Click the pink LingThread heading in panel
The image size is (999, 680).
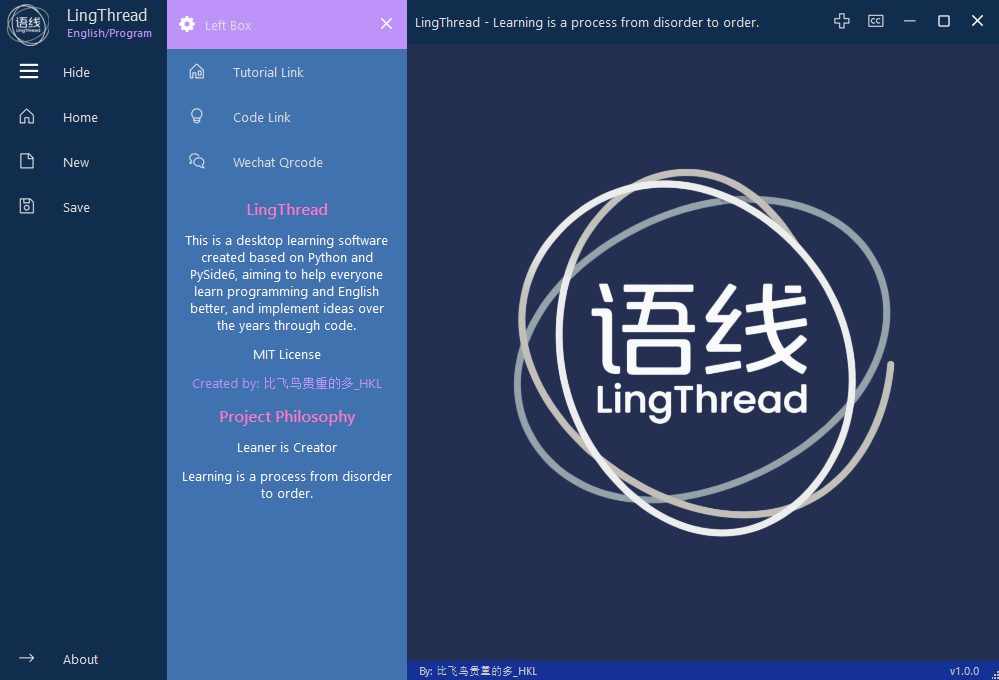pyautogui.click(x=287, y=210)
